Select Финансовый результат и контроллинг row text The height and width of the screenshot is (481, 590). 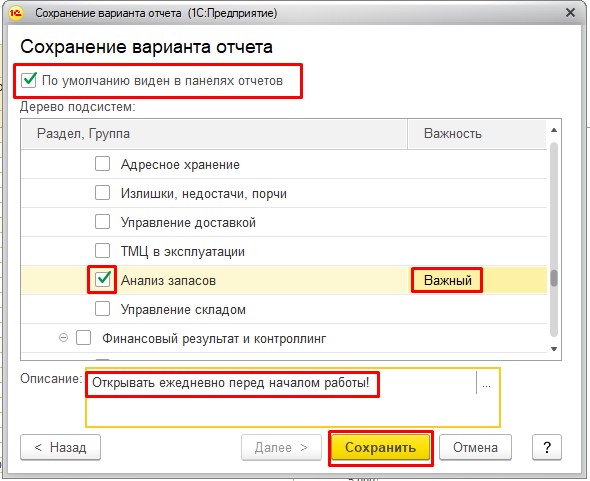[214, 338]
